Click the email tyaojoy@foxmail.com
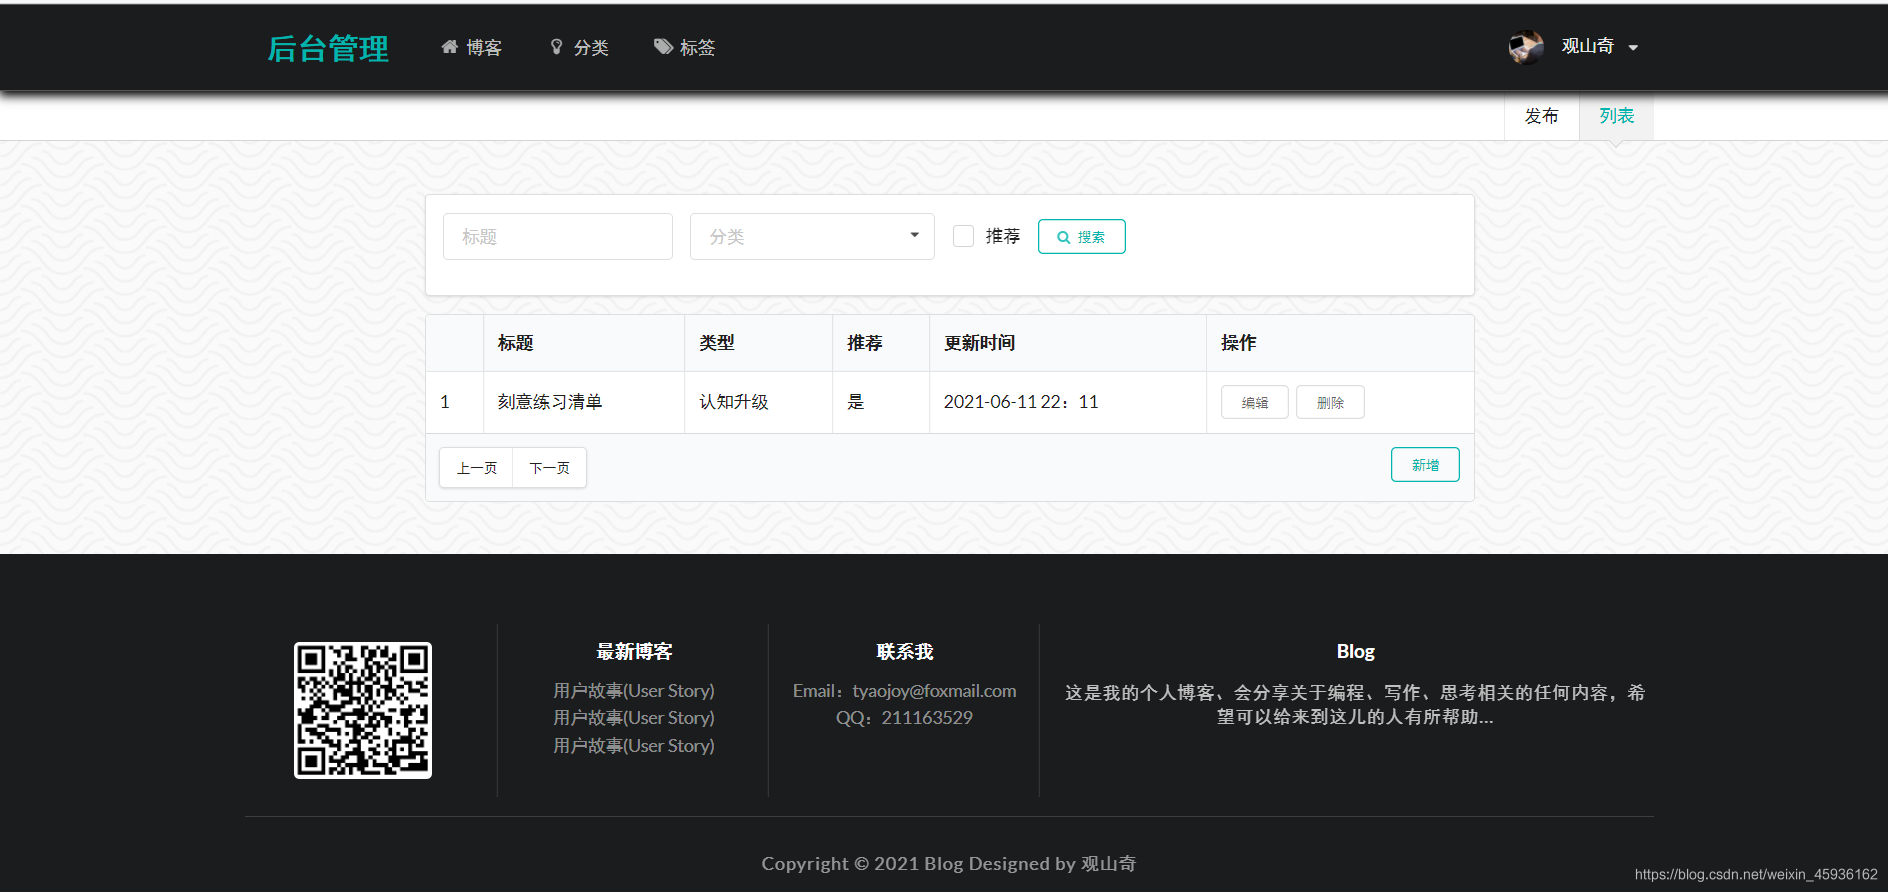The width and height of the screenshot is (1888, 892). [934, 691]
